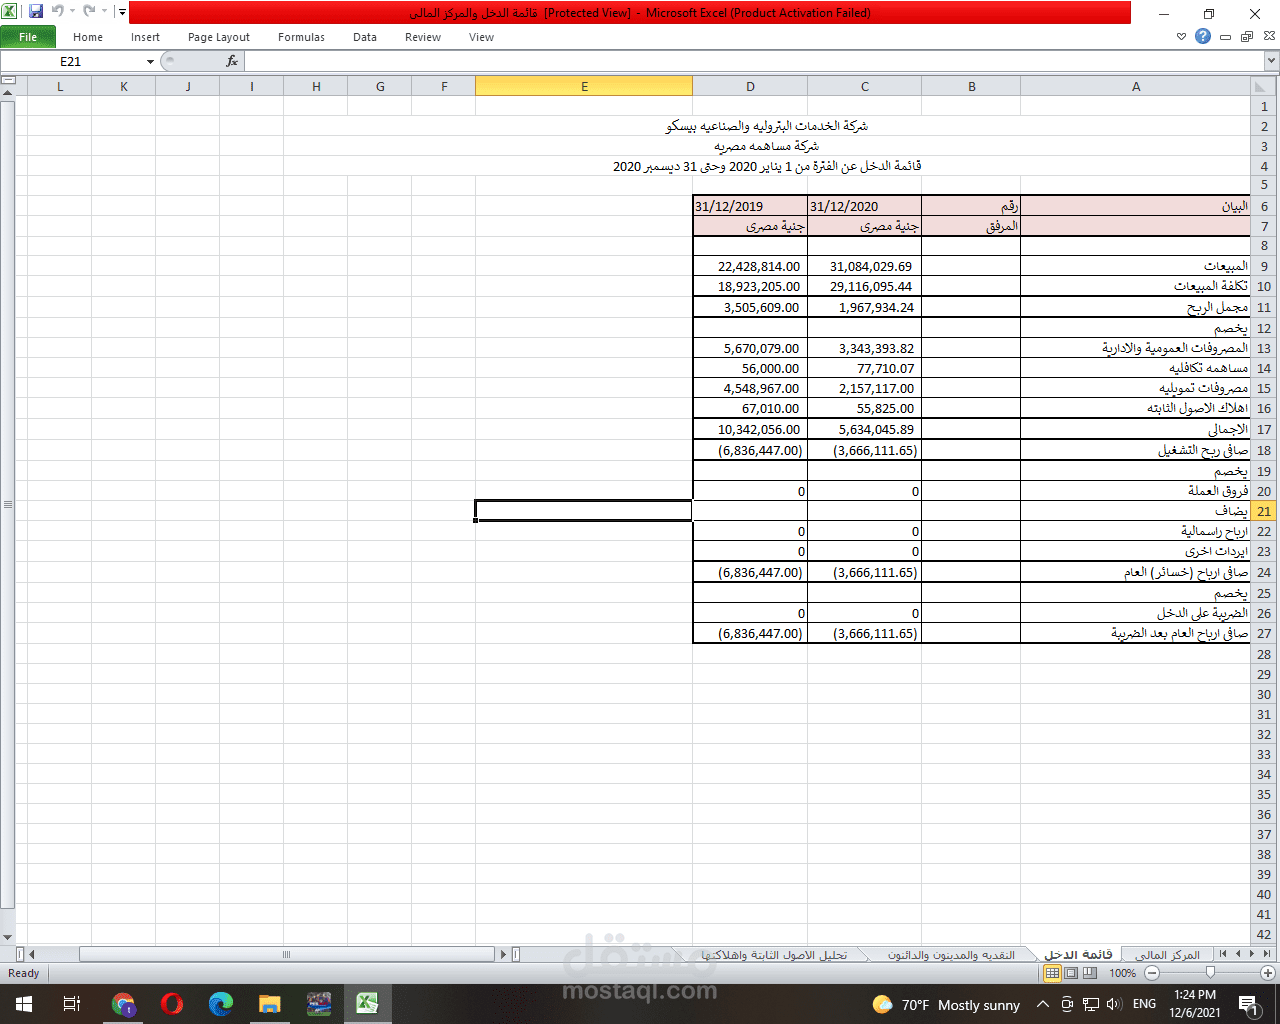Open Customize Quick Access Toolbar dropdown

tap(122, 12)
